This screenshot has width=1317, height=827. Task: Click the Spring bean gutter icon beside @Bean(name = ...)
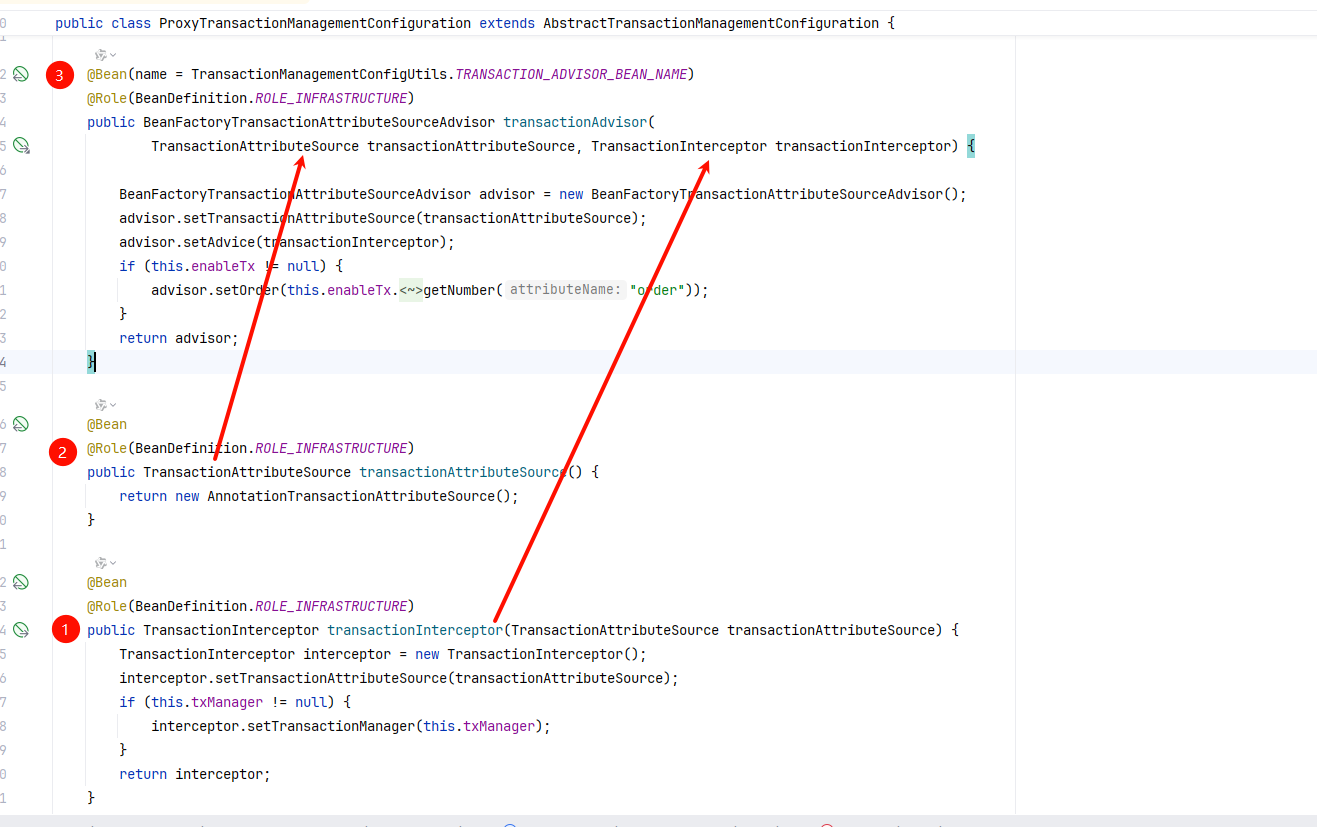pos(20,74)
